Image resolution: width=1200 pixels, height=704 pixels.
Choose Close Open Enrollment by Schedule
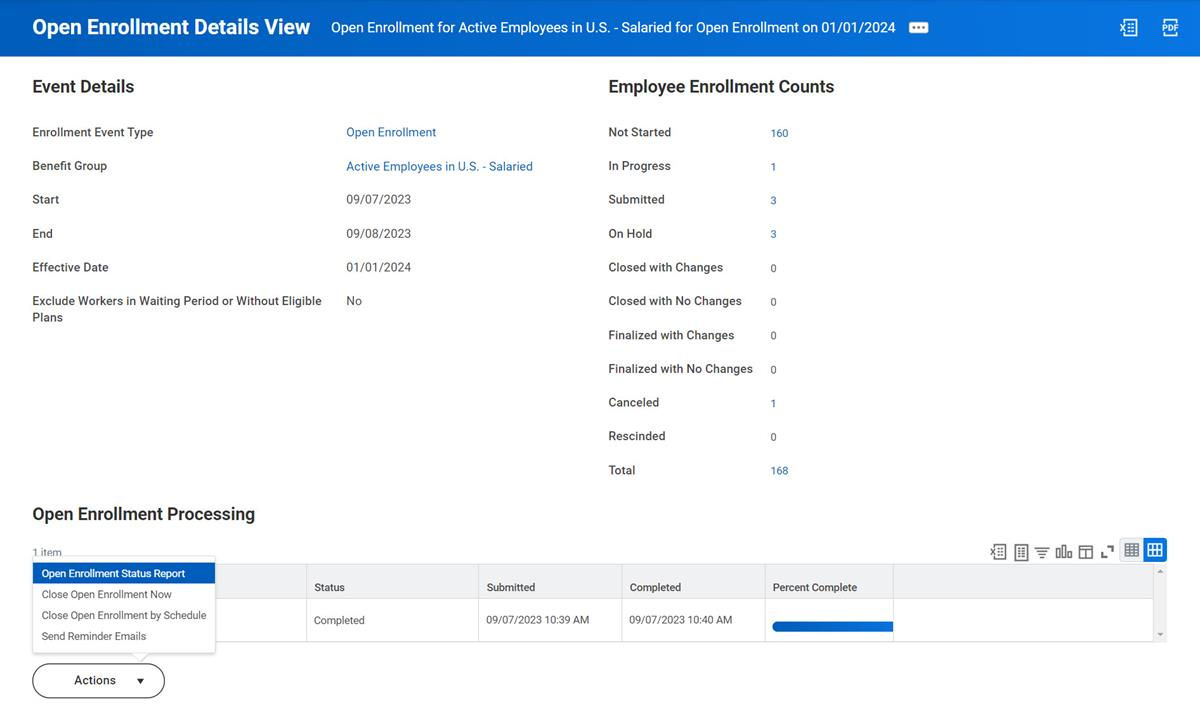124,615
